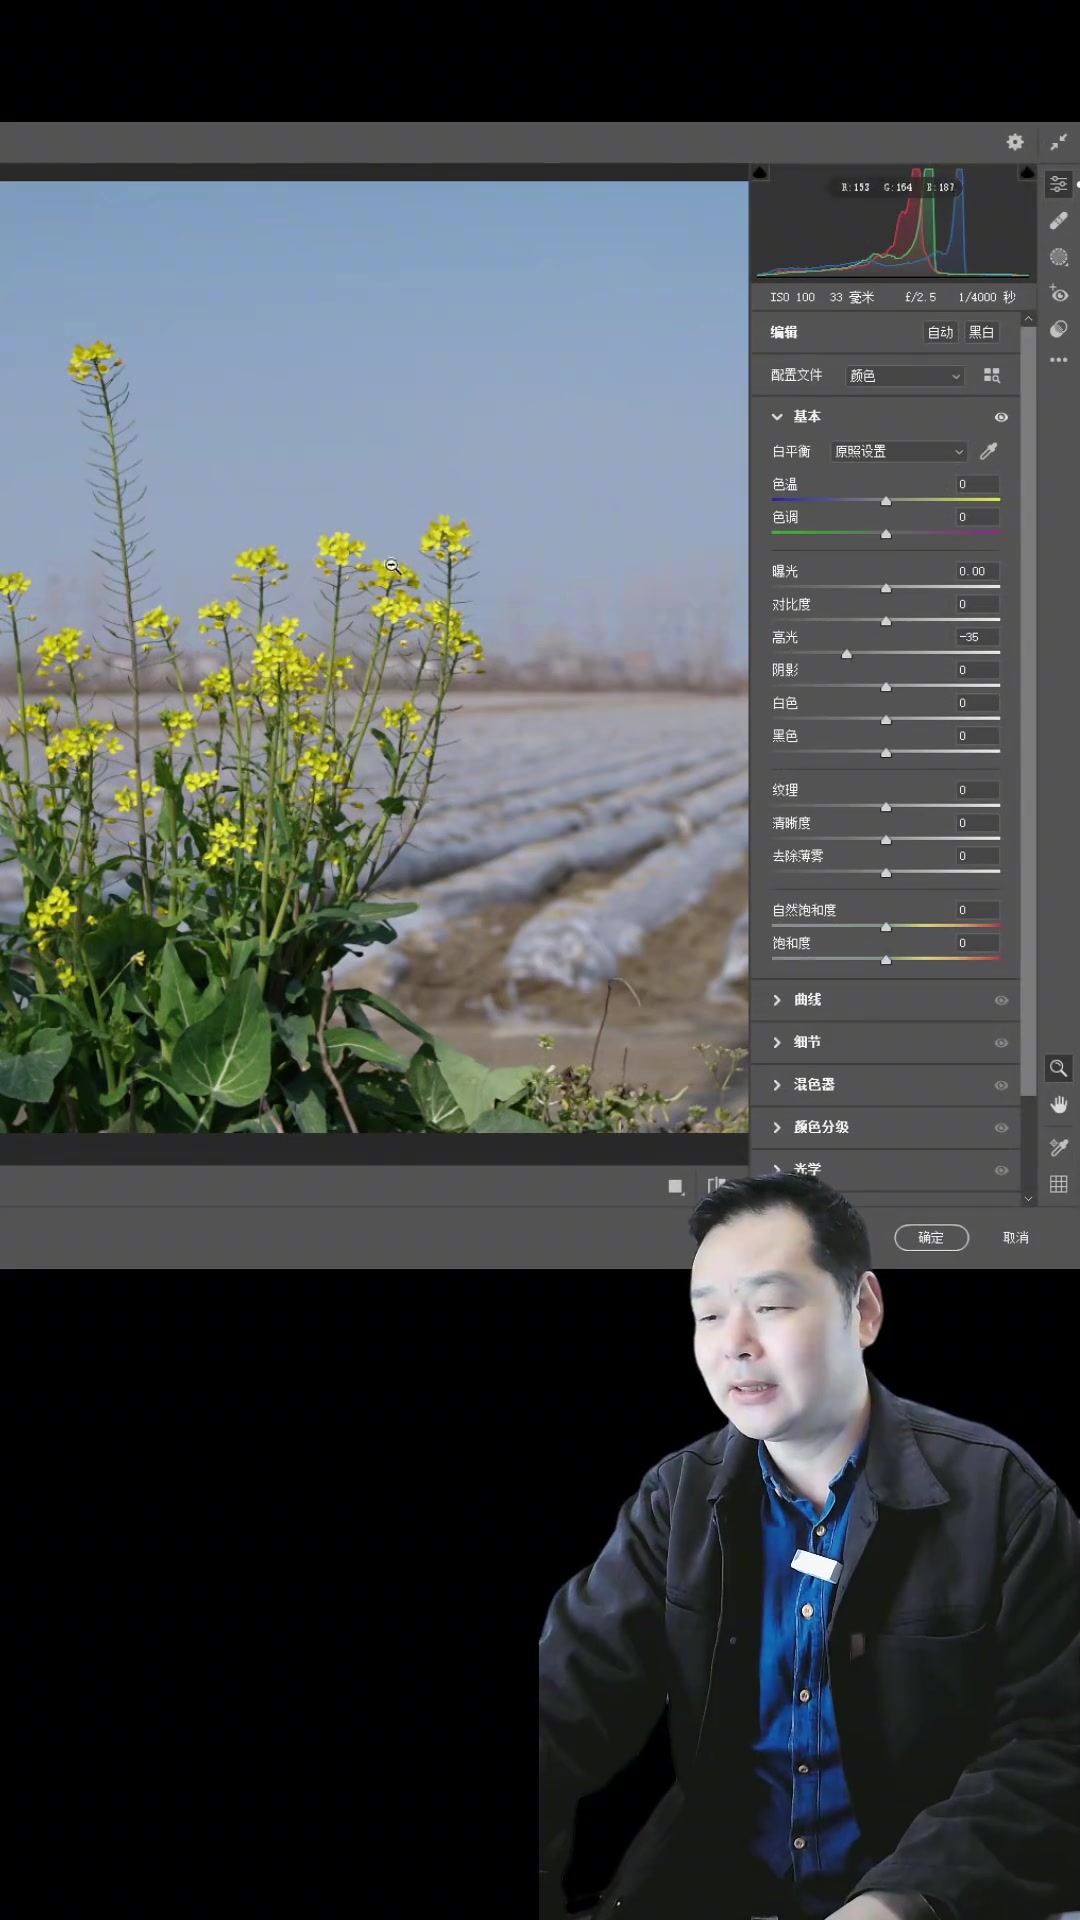Focus the 黑色 value field
The width and height of the screenshot is (1080, 1920).
coord(976,736)
